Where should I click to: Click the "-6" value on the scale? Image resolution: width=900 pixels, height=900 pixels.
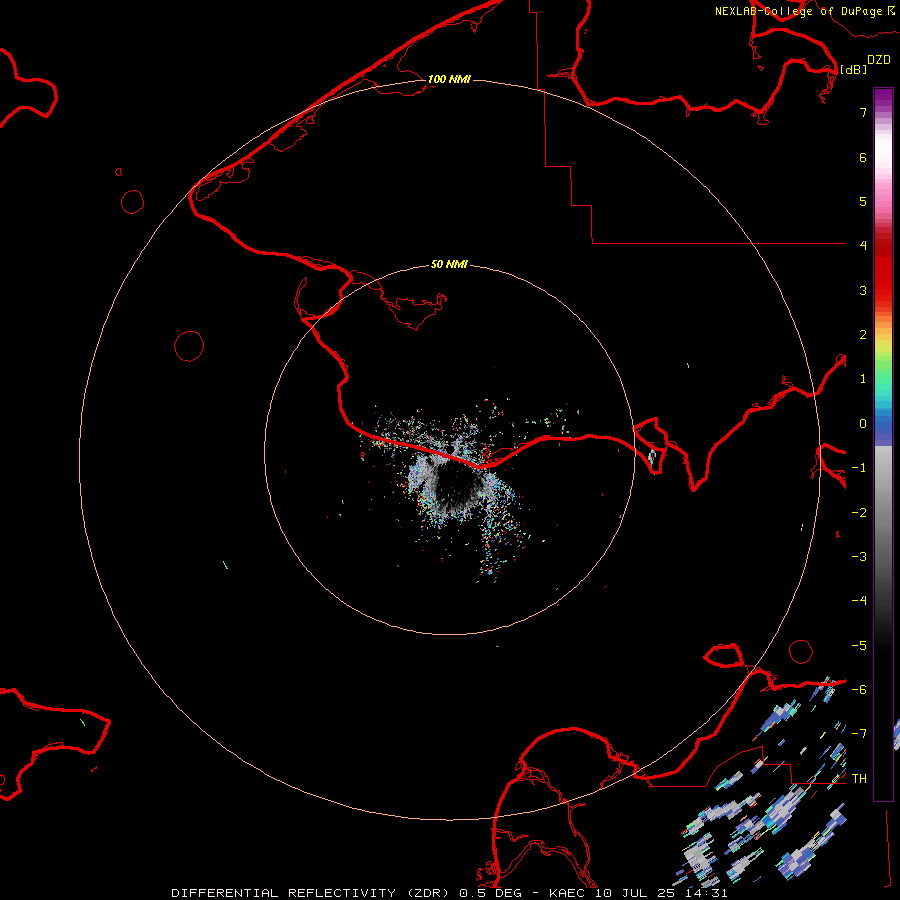859,690
